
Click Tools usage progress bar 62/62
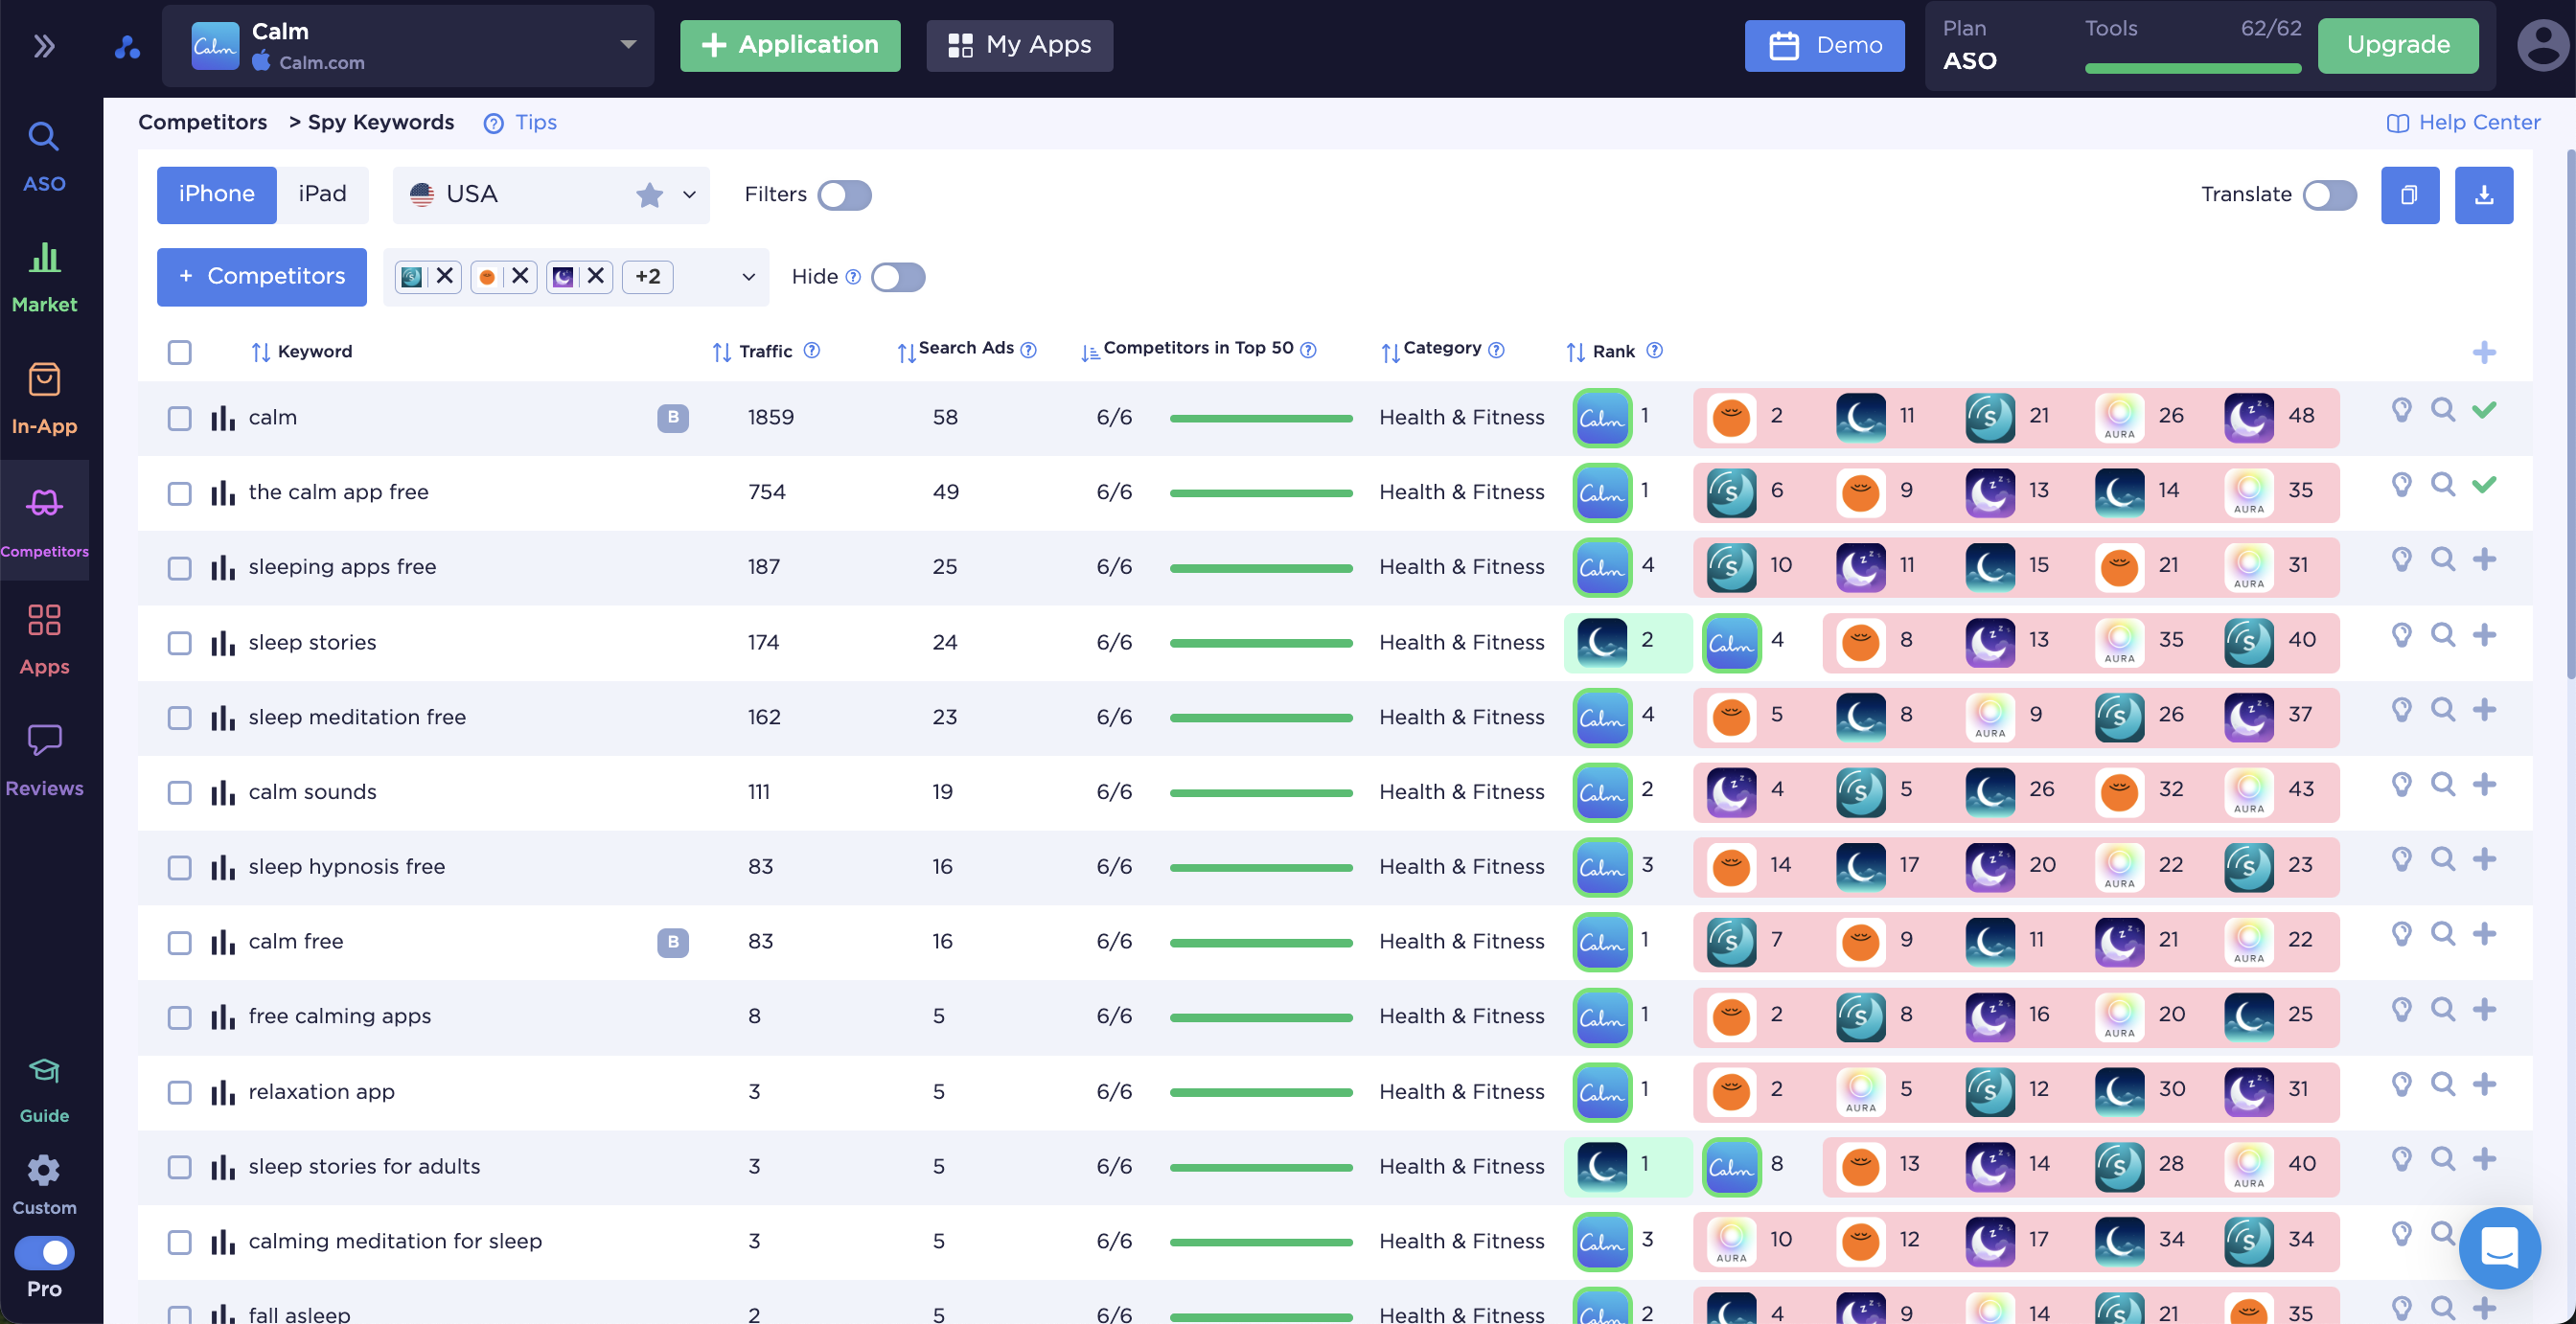click(2193, 69)
